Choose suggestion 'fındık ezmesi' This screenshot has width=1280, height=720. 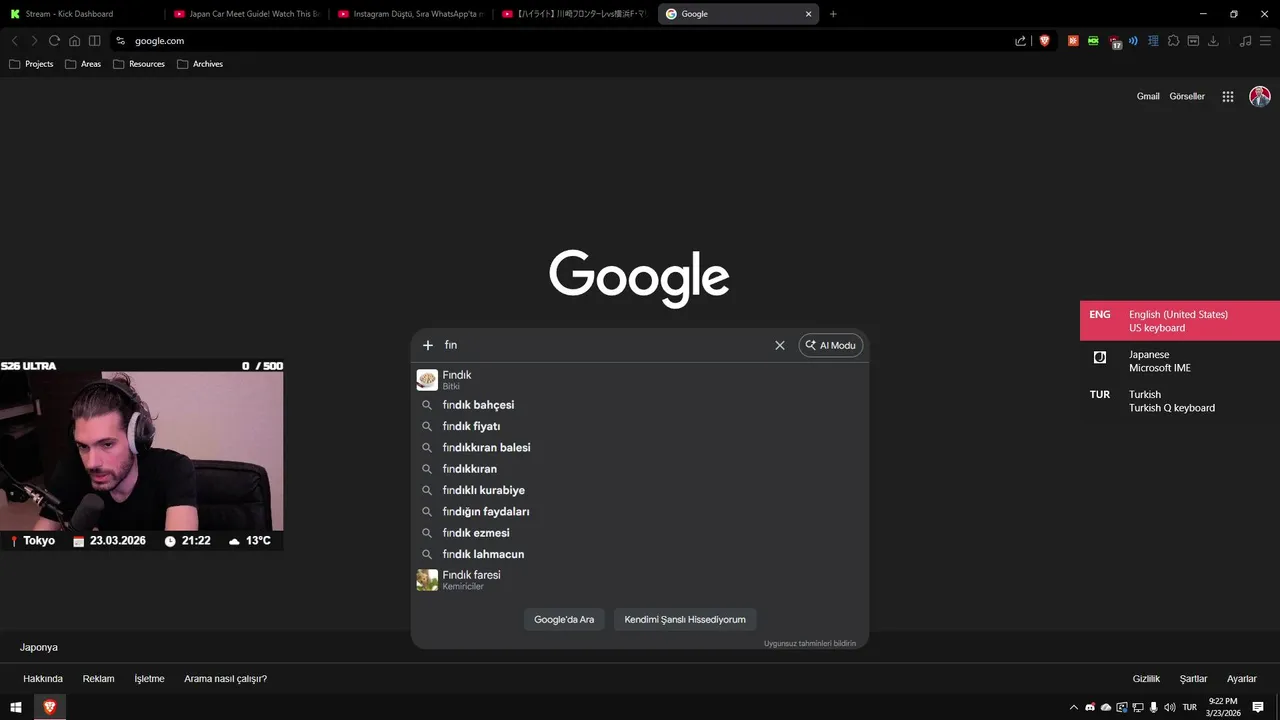click(640, 533)
